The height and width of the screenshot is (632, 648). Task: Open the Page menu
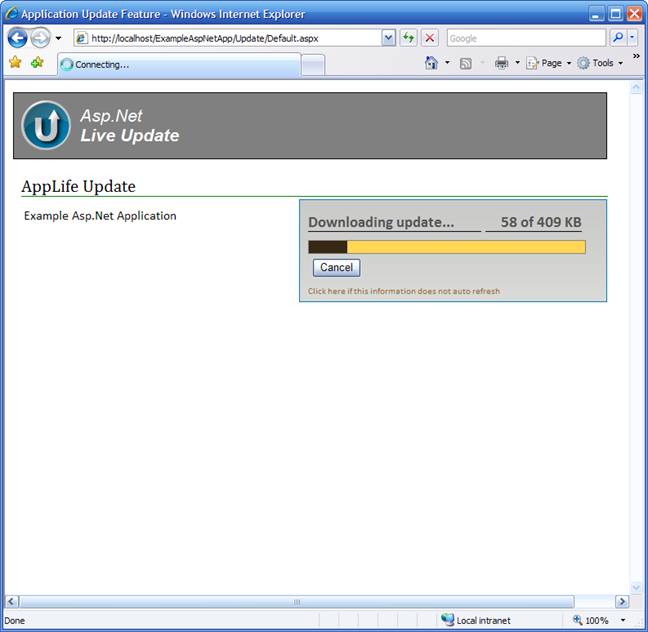(548, 63)
